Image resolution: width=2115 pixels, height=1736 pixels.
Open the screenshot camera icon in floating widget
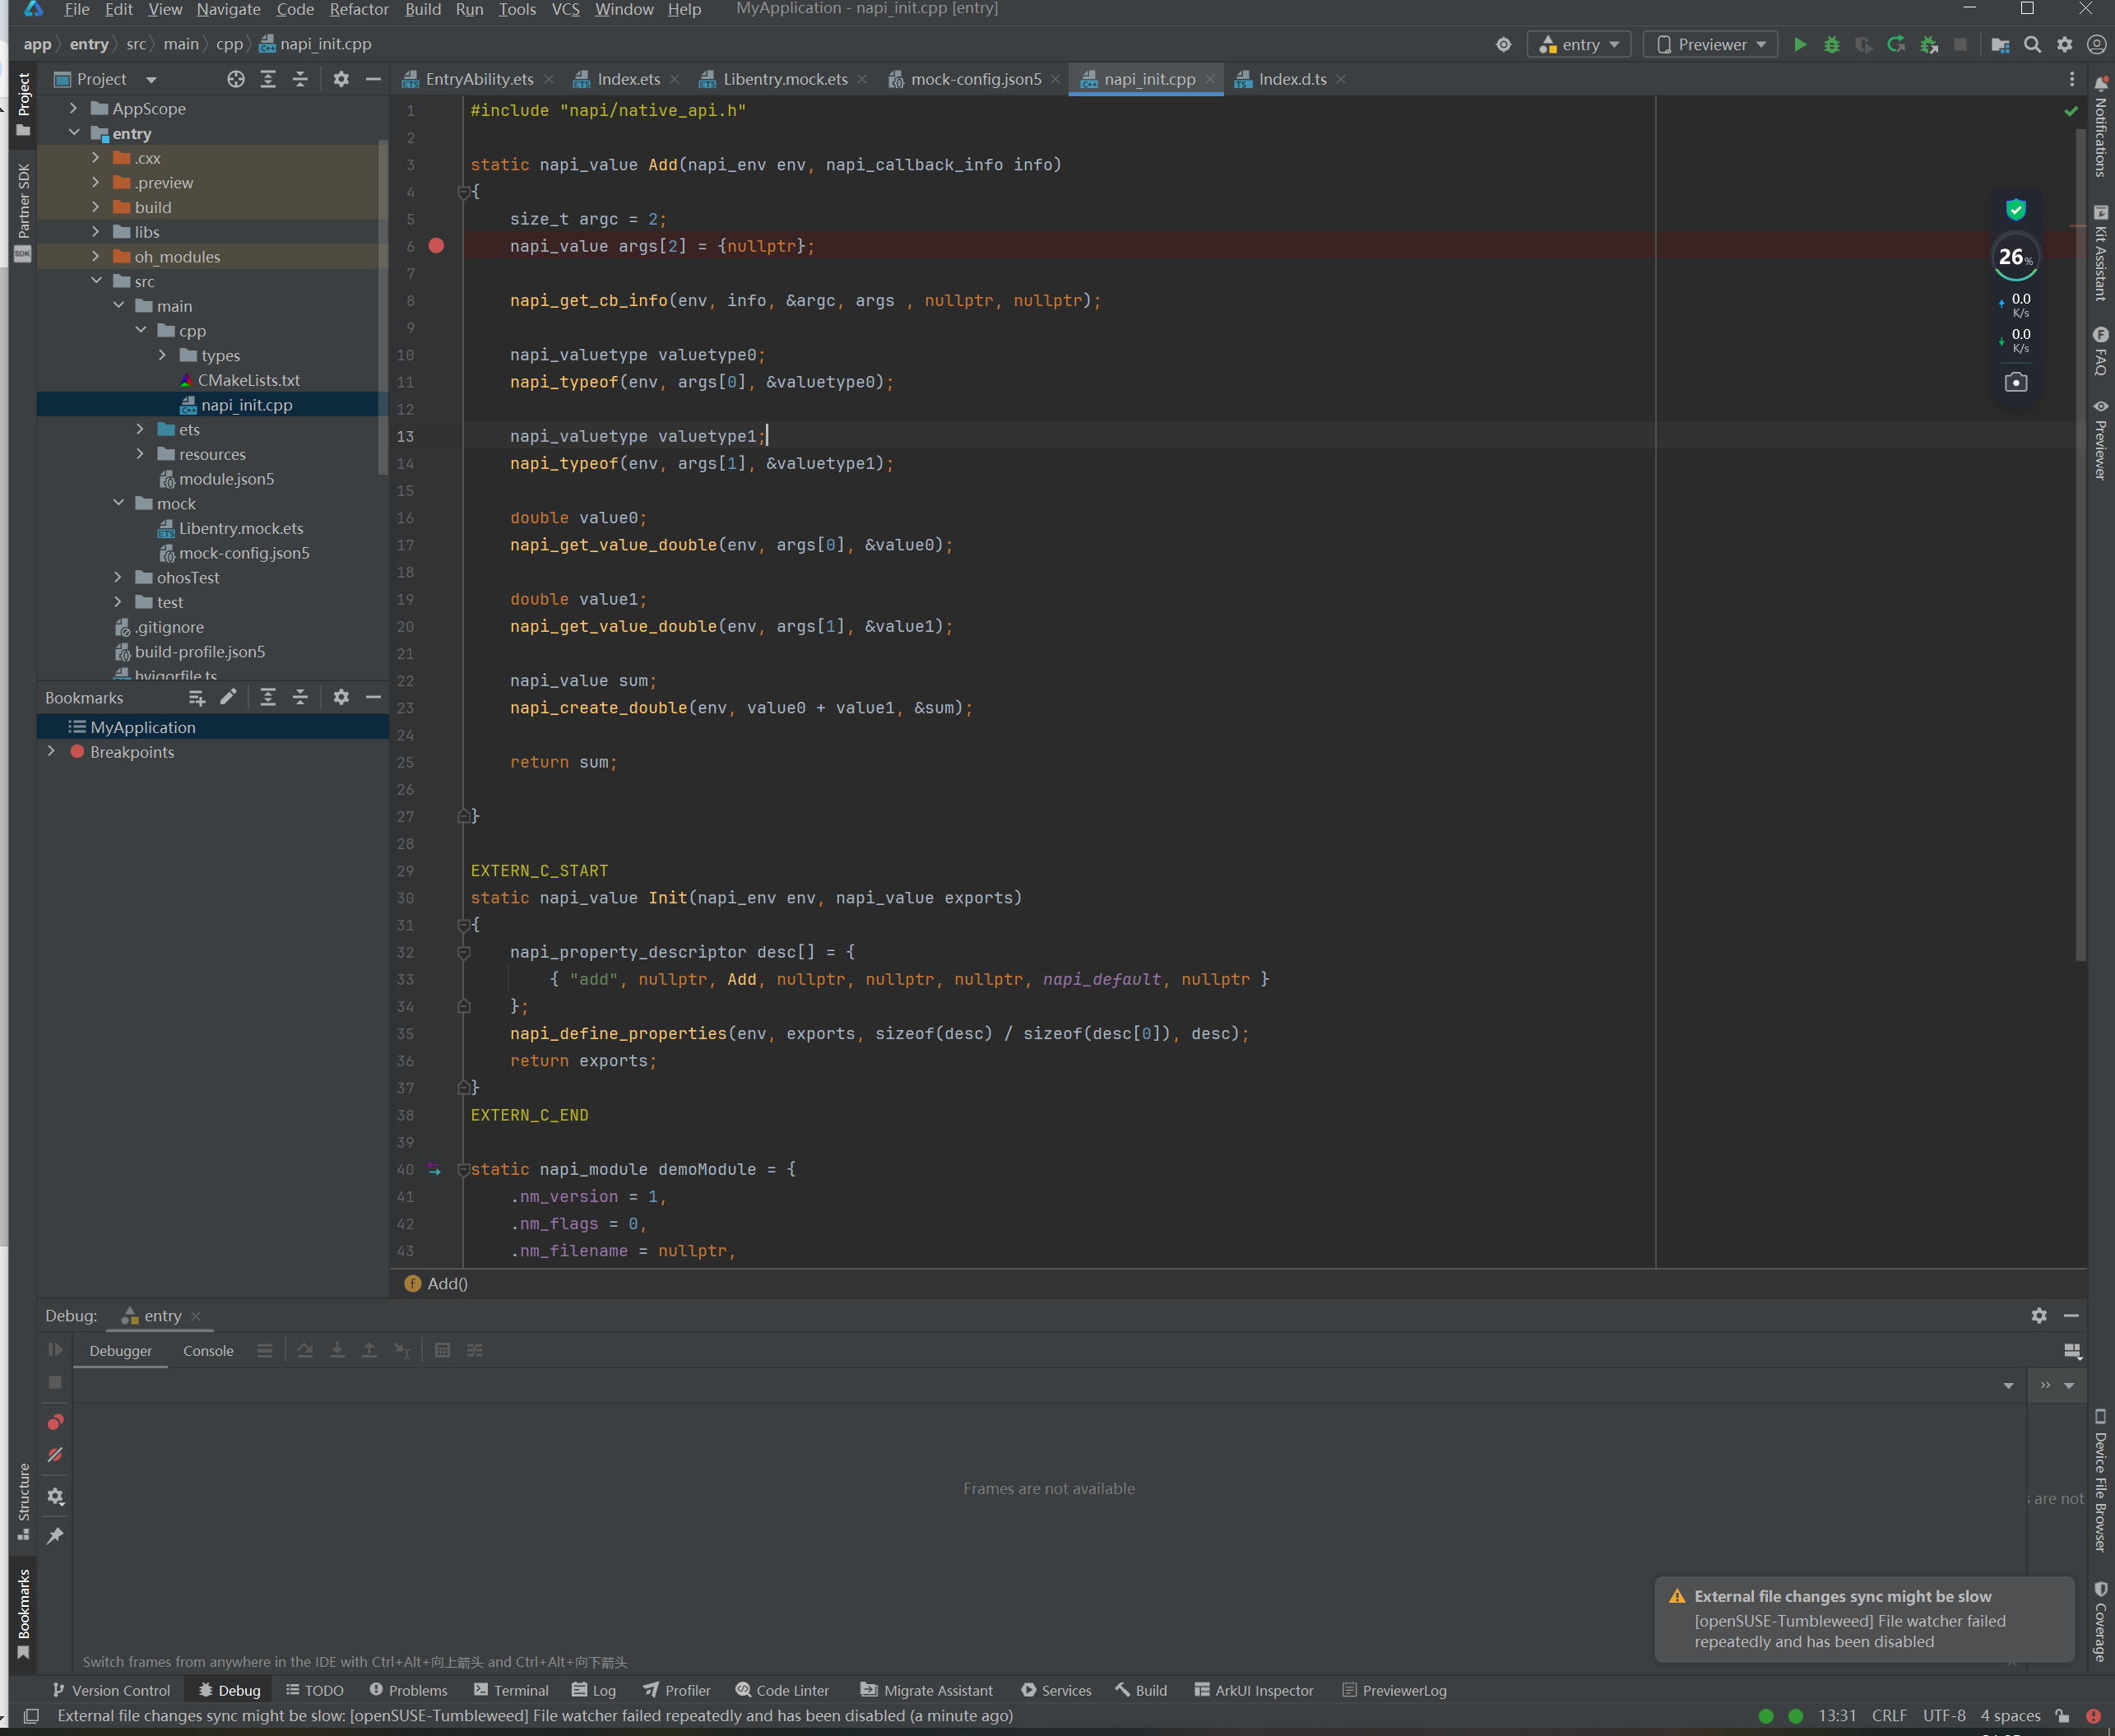tap(2015, 382)
